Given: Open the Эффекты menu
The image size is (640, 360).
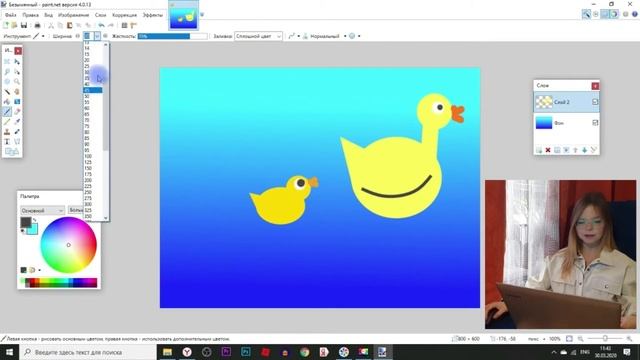Looking at the screenshot, I should (153, 15).
